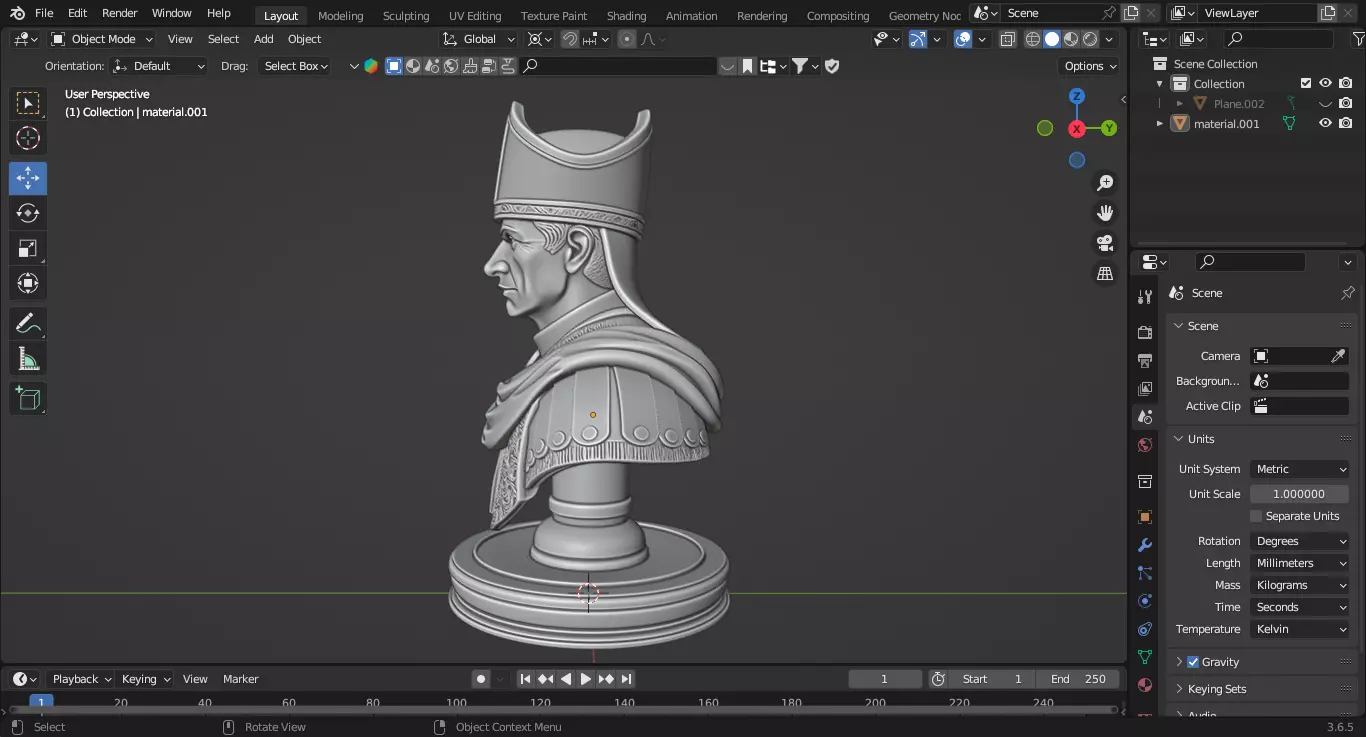Toggle viewport overlays display
Viewport: 1366px width, 737px height.
(x=963, y=39)
